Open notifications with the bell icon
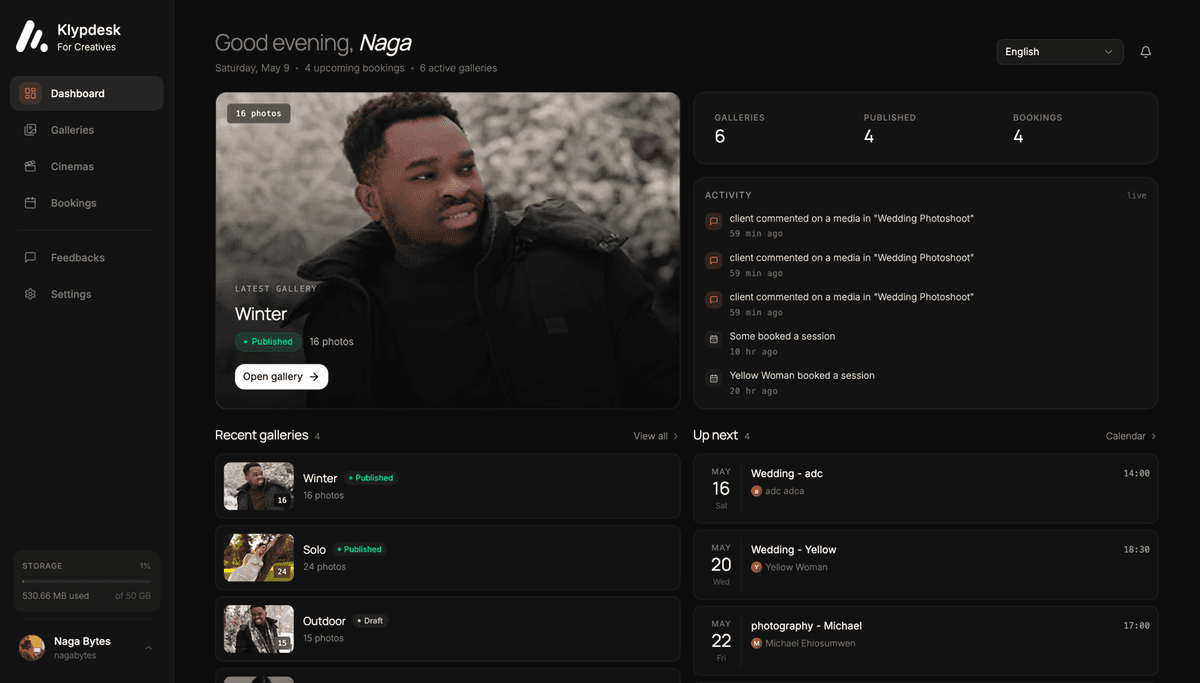Viewport: 1200px width, 683px height. tap(1146, 52)
